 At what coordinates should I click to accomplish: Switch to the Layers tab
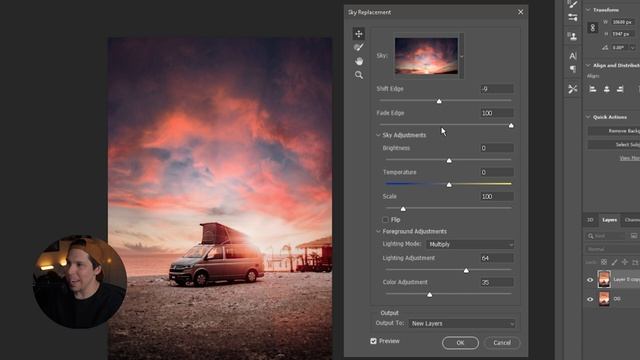(609, 220)
